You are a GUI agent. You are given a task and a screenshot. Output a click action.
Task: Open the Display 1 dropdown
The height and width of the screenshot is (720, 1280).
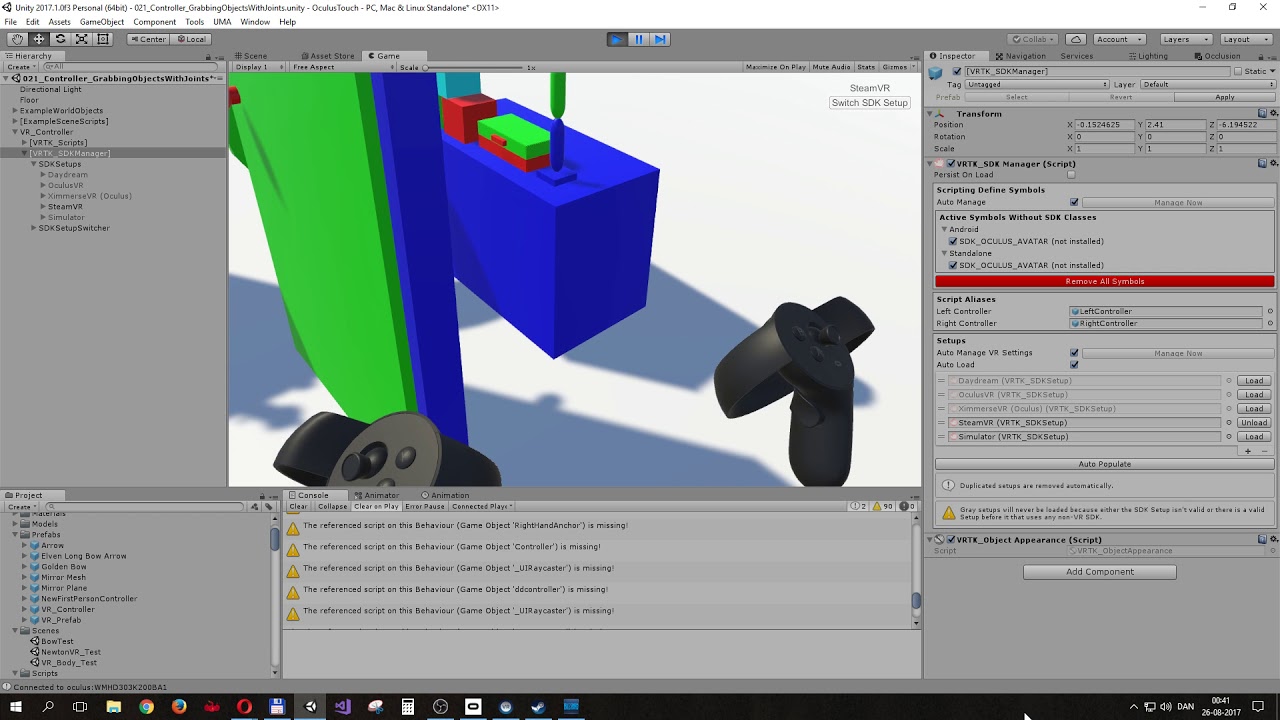pos(259,67)
